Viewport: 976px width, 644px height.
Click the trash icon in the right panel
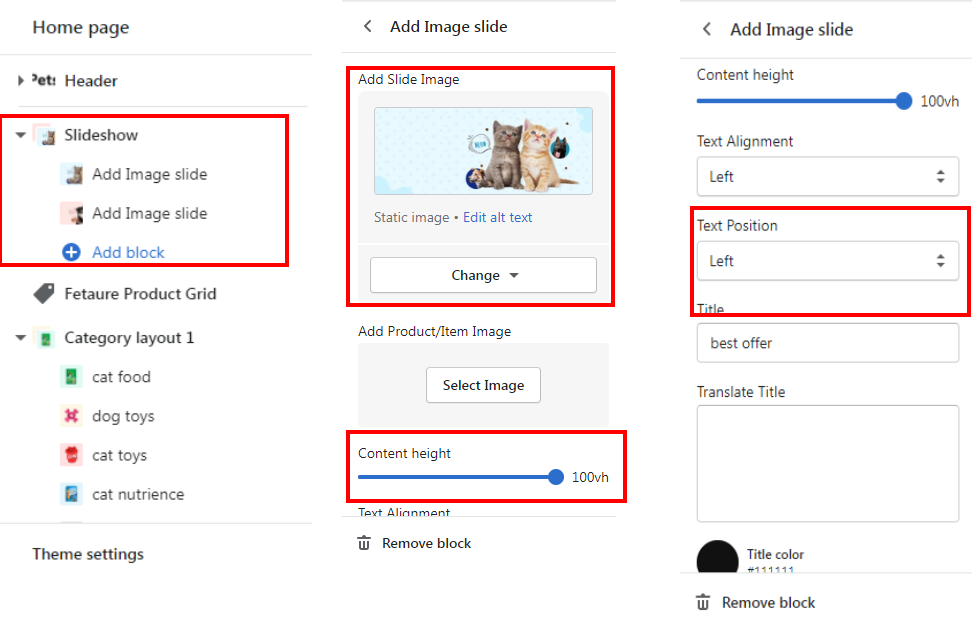coord(703,602)
